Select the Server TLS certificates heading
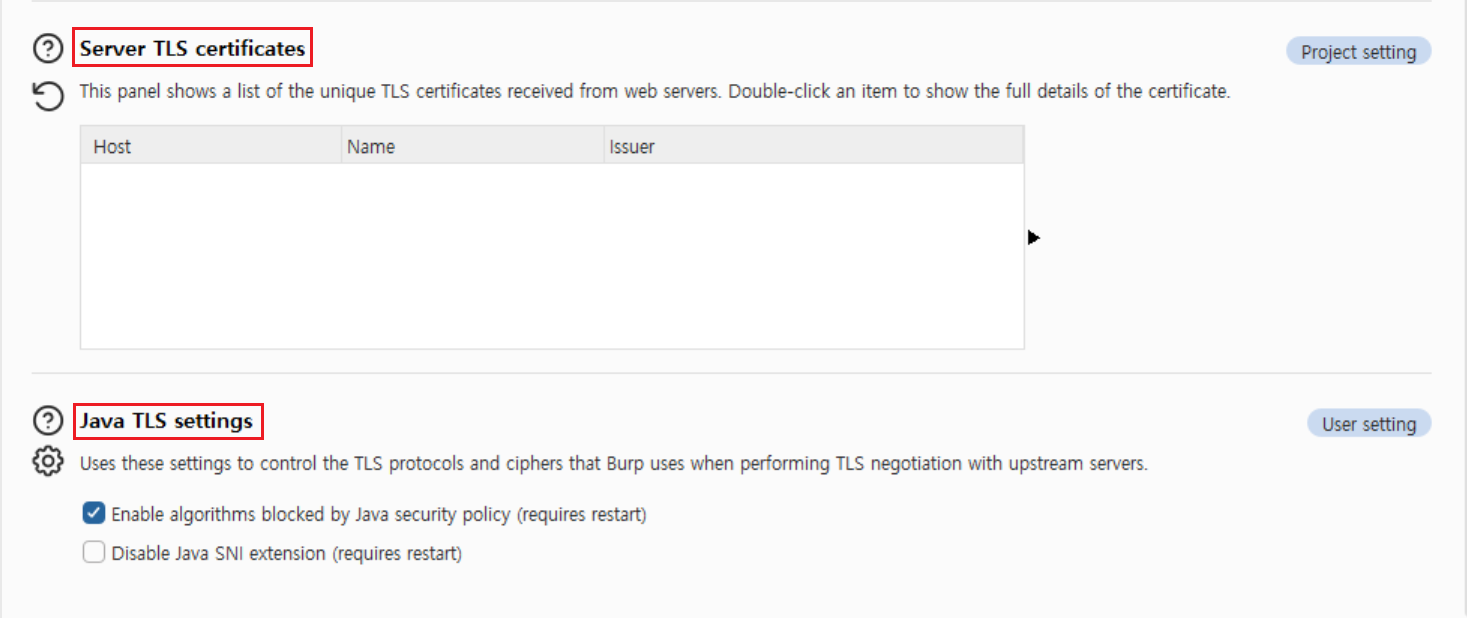Image resolution: width=1467 pixels, height=618 pixels. pyautogui.click(x=193, y=48)
